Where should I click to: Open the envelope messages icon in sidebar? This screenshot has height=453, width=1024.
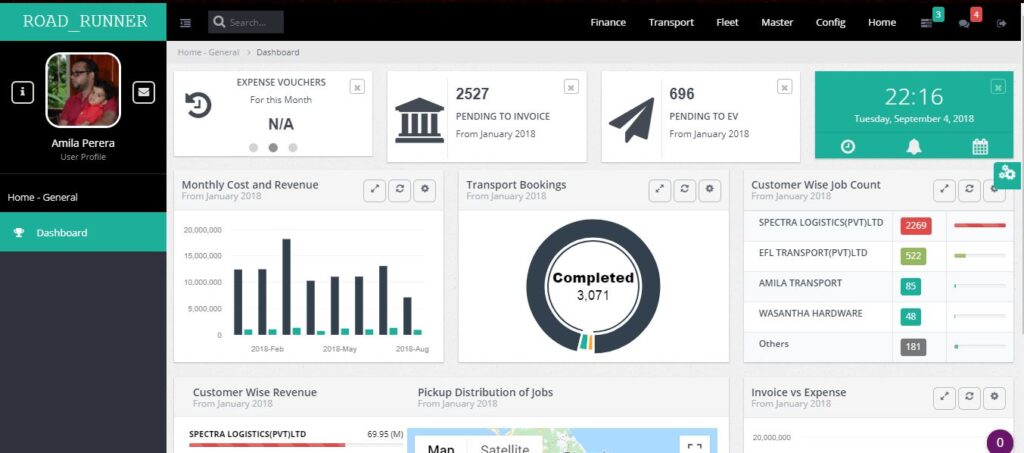(144, 92)
